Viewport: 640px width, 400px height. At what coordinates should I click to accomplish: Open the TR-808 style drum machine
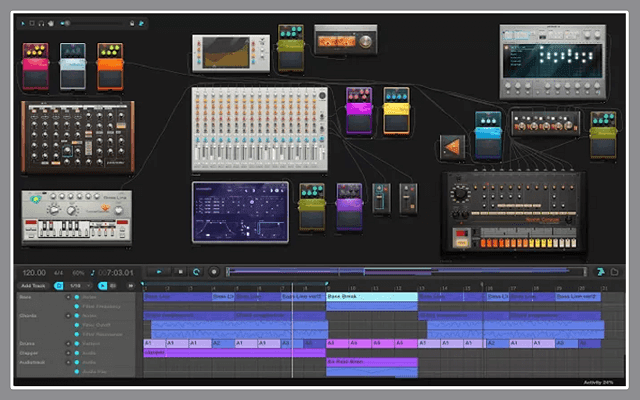(x=514, y=211)
